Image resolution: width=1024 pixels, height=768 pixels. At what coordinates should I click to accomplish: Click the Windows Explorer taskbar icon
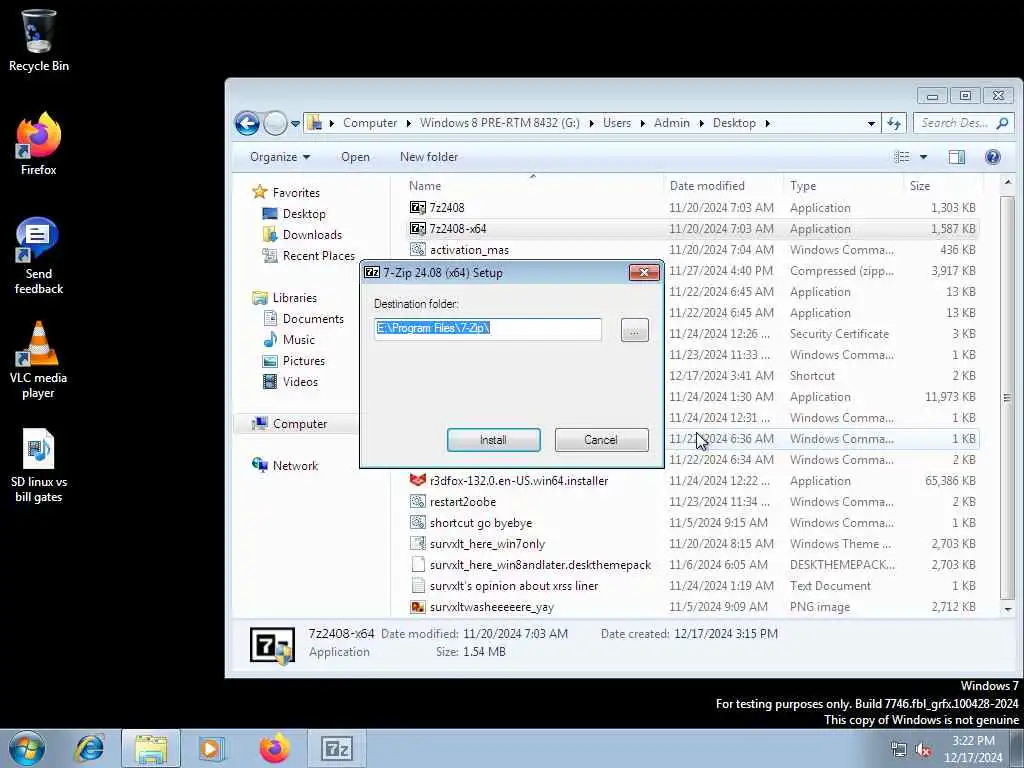point(151,748)
